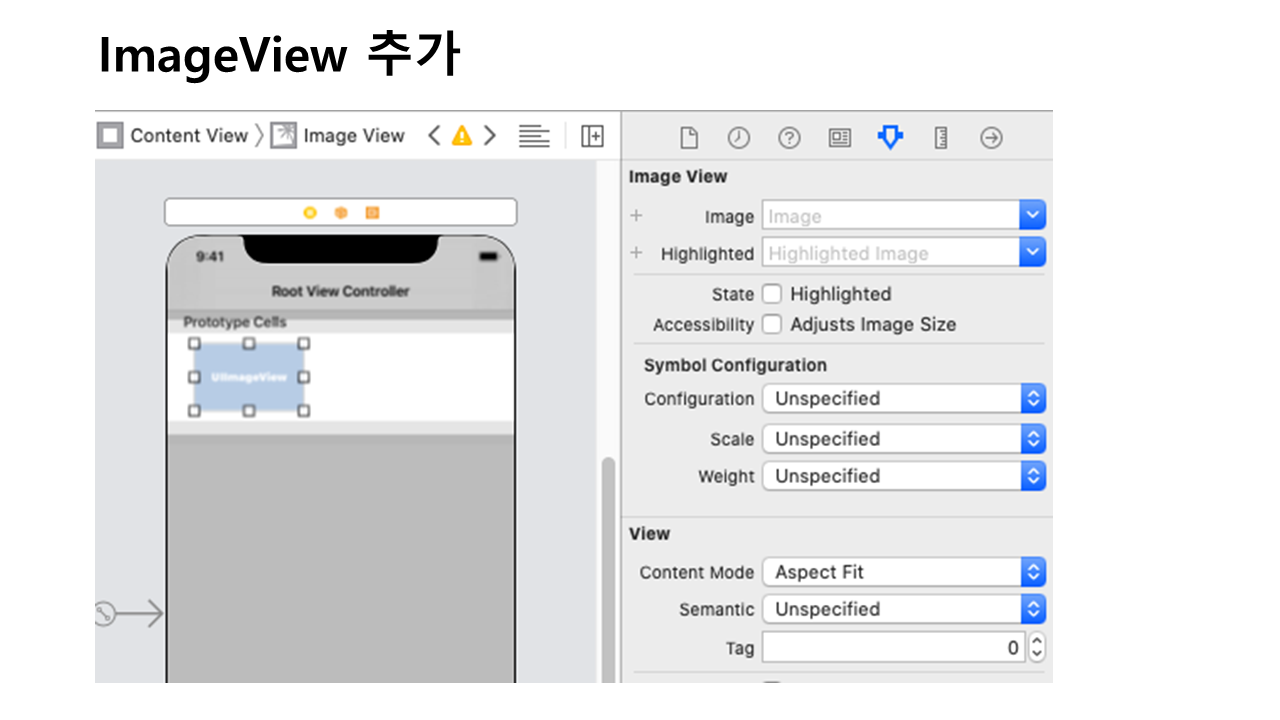Open the Content Mode Aspect Fit dropdown
The width and height of the screenshot is (1280, 720).
point(904,572)
